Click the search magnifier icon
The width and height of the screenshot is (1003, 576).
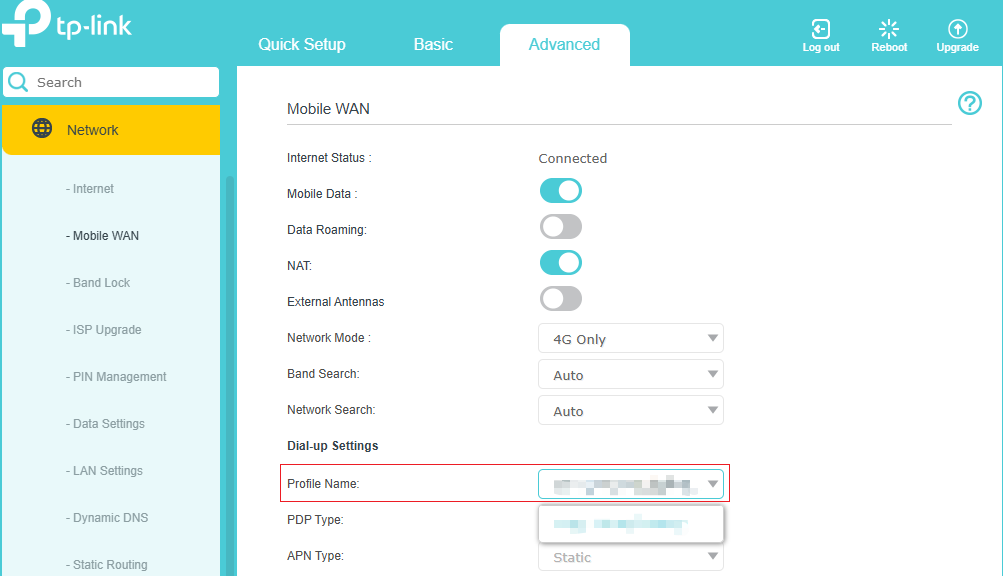20,81
